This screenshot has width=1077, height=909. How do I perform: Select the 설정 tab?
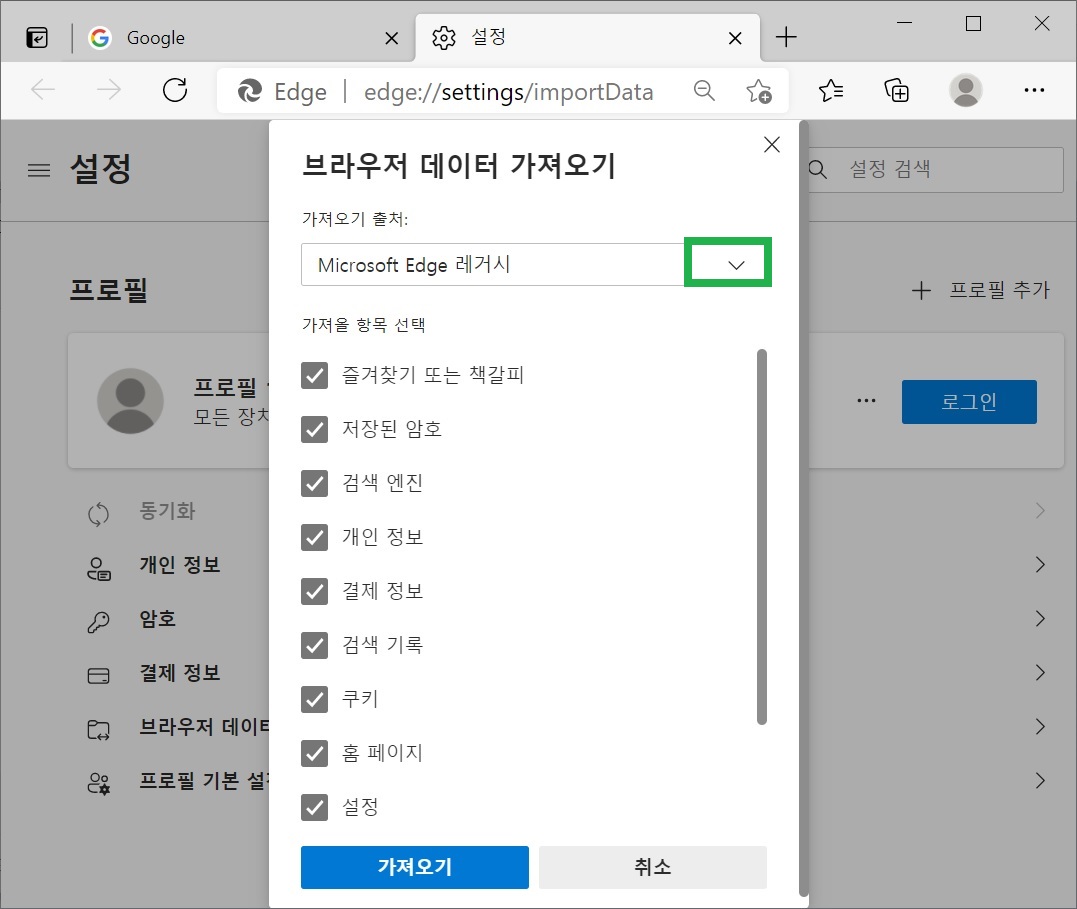(x=587, y=38)
